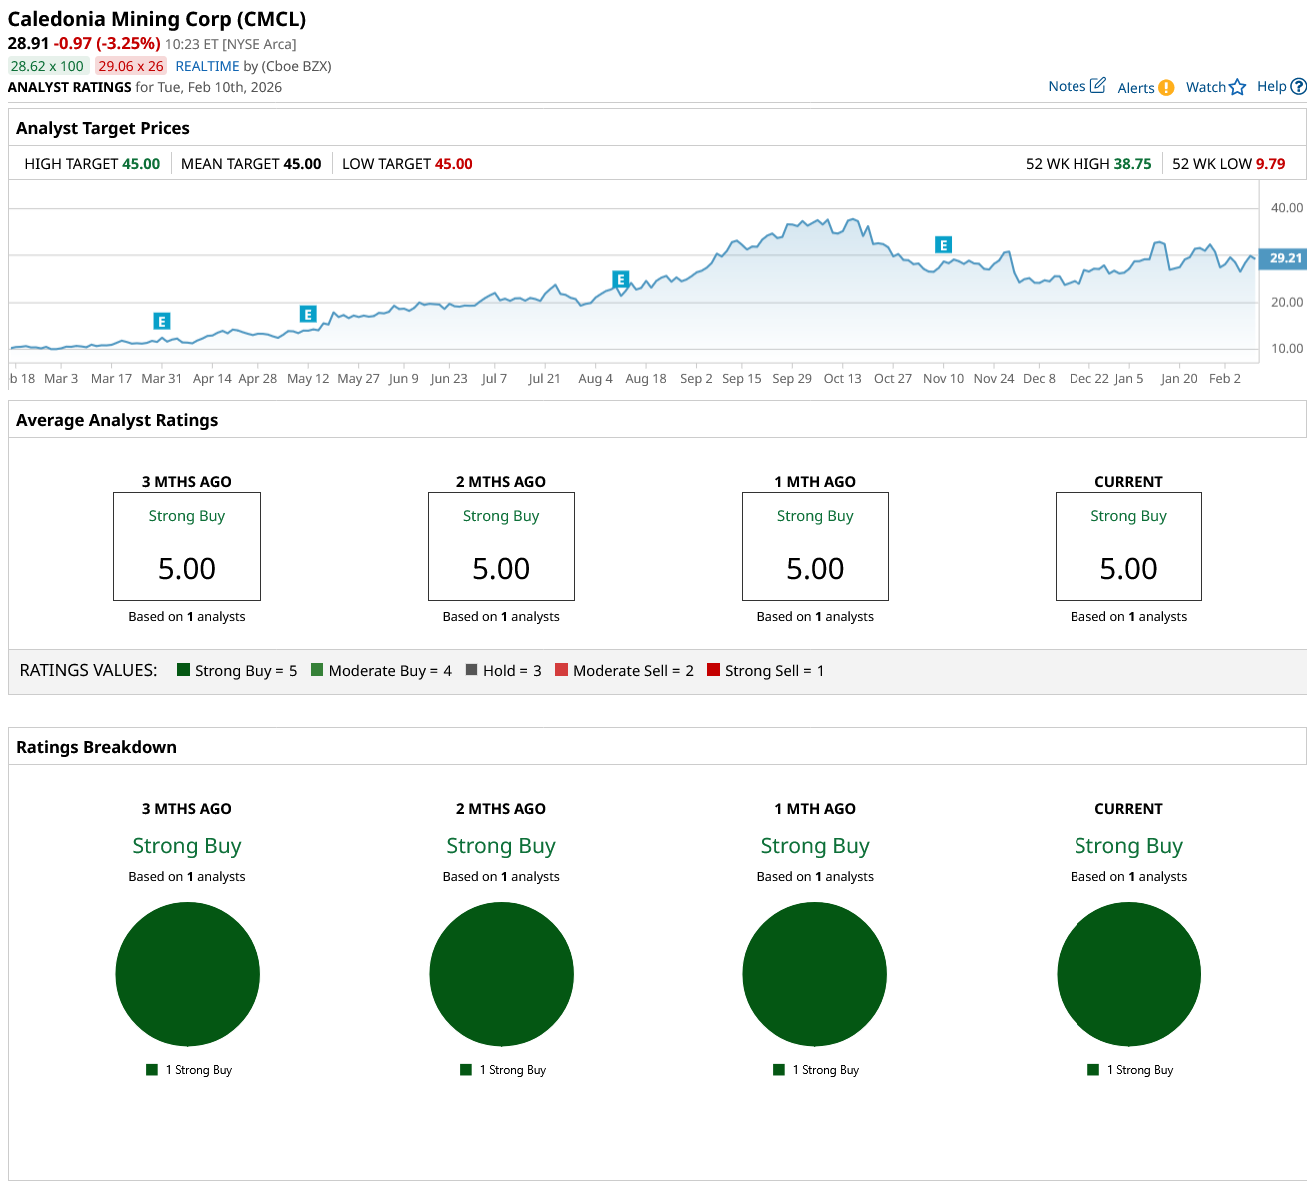Open the Help question mark icon
This screenshot has height=1182, width=1308.
(1298, 87)
